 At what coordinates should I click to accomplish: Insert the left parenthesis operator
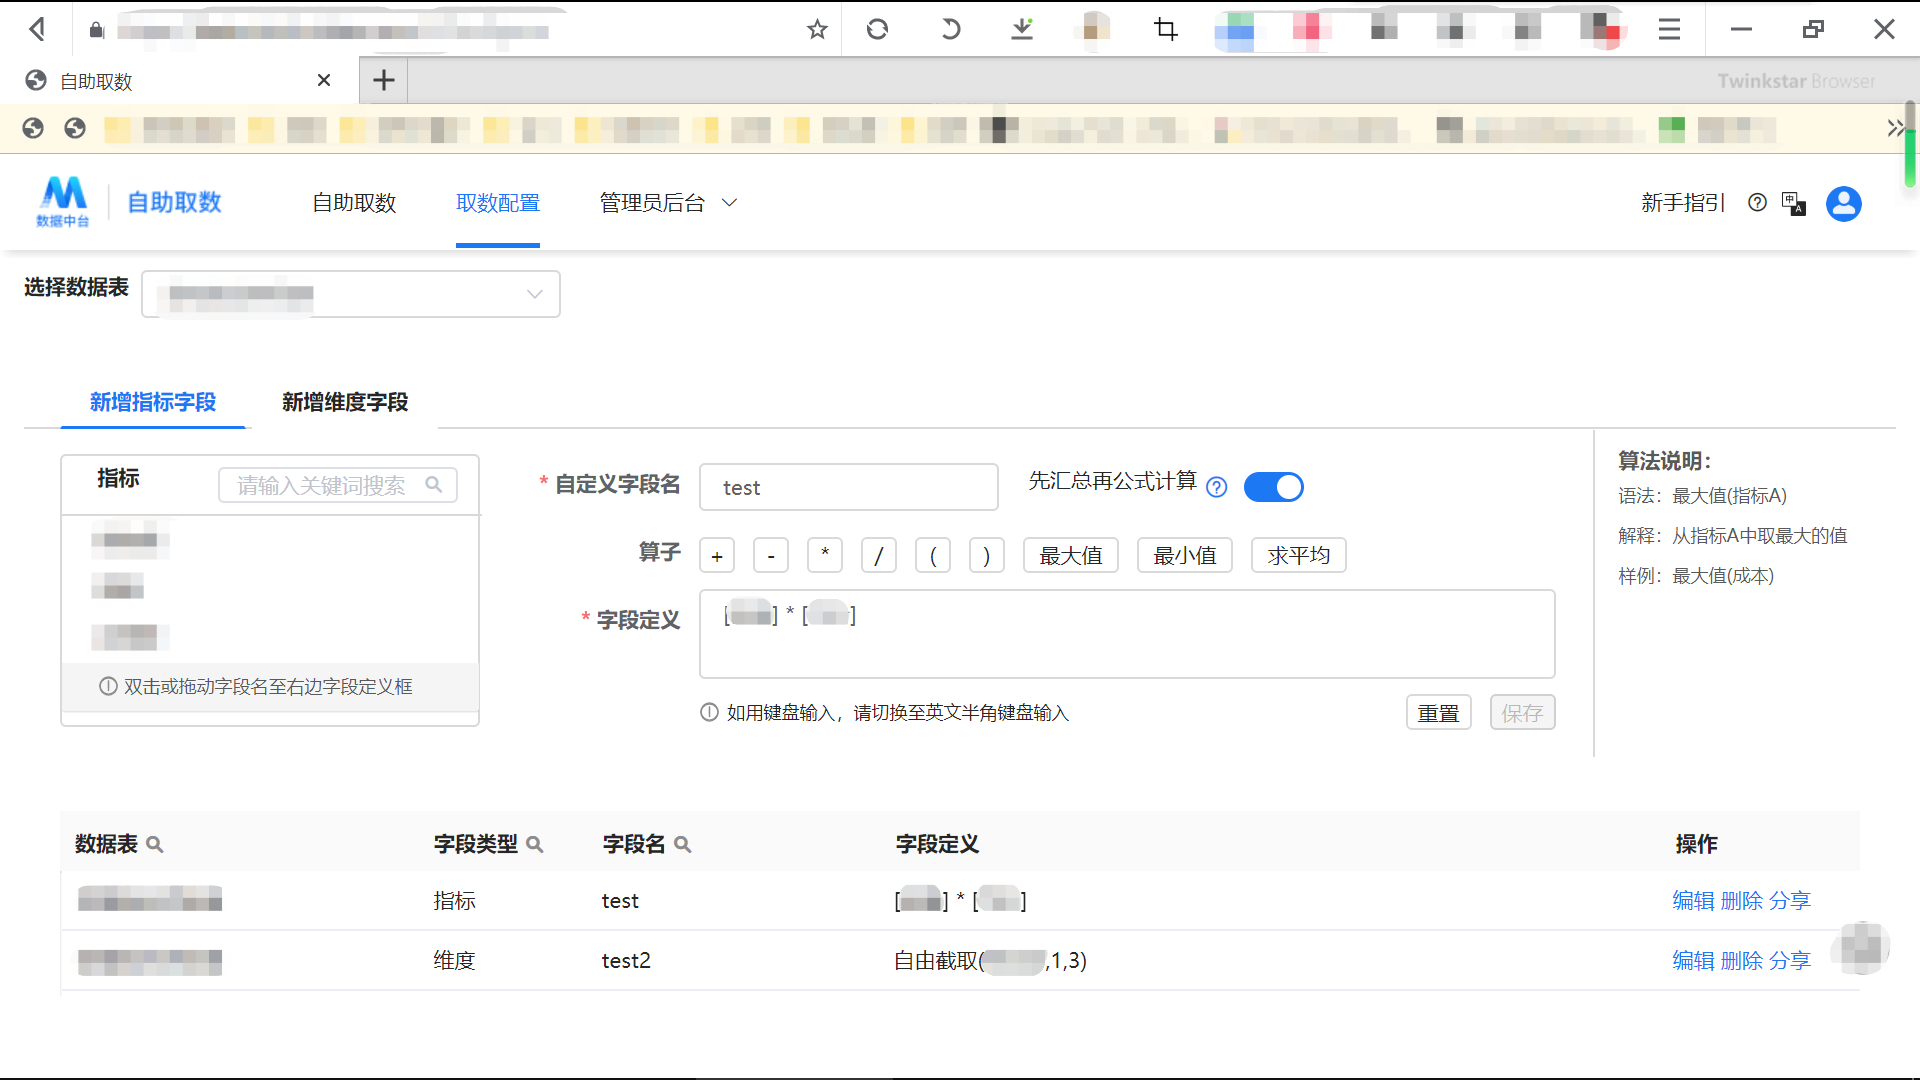[x=933, y=555]
